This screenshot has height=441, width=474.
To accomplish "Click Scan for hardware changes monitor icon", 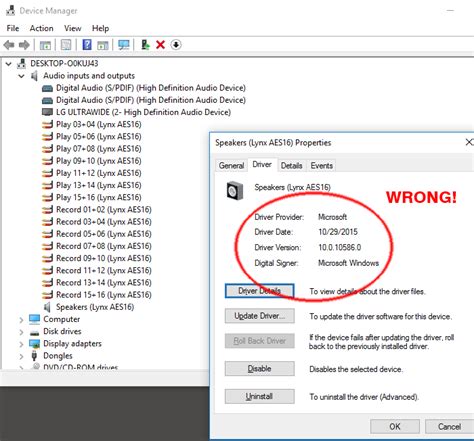I will point(124,45).
